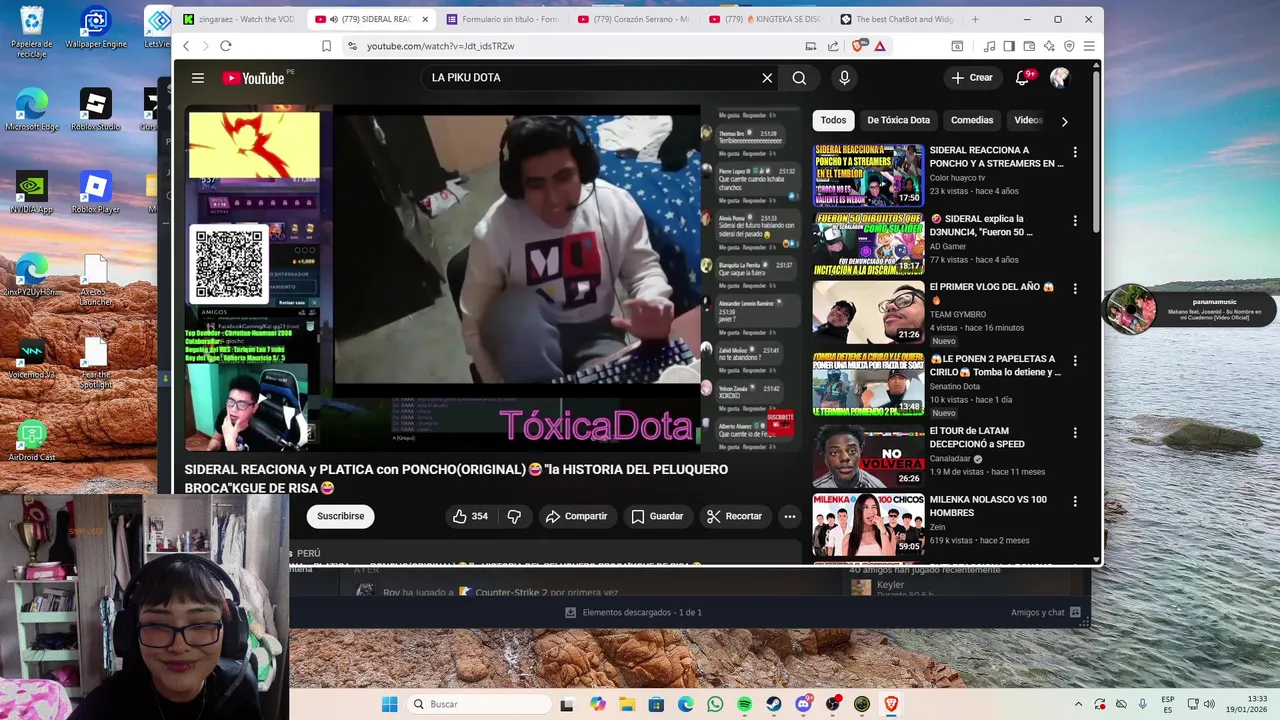
Task: Open the Brave Wallet icon
Action: pyautogui.click(x=1029, y=46)
